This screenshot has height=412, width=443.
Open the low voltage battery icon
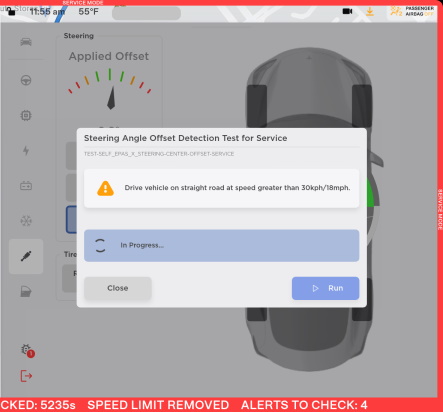coord(26,186)
